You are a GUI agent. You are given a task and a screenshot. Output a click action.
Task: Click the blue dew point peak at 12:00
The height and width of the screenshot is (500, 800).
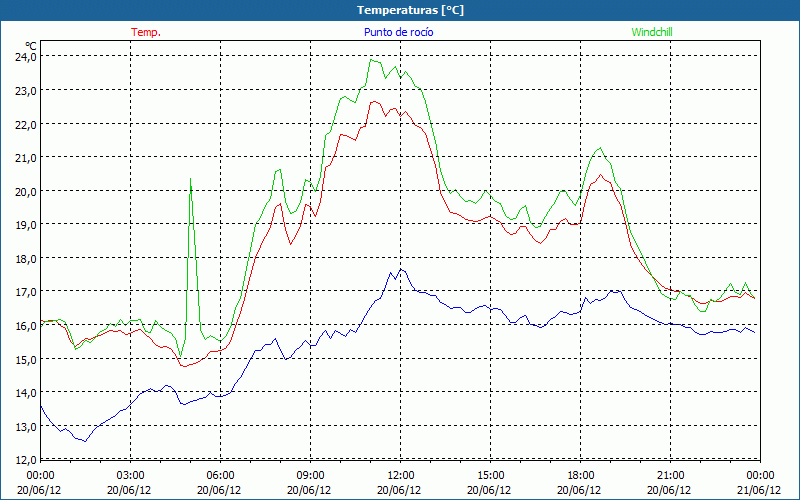[401, 269]
